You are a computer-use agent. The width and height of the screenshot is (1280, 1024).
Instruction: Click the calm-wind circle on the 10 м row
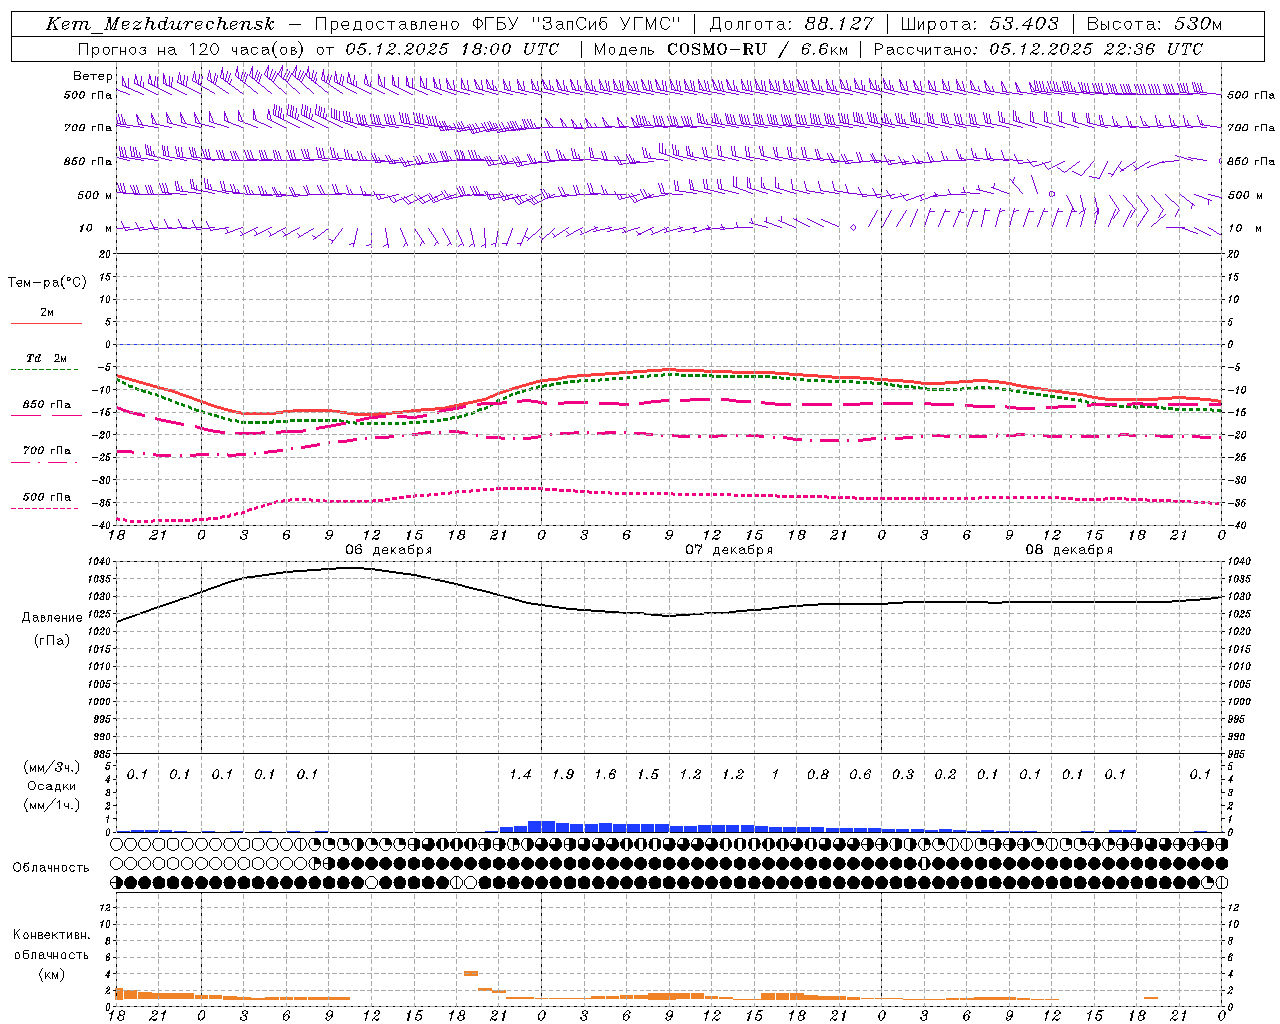tap(853, 228)
